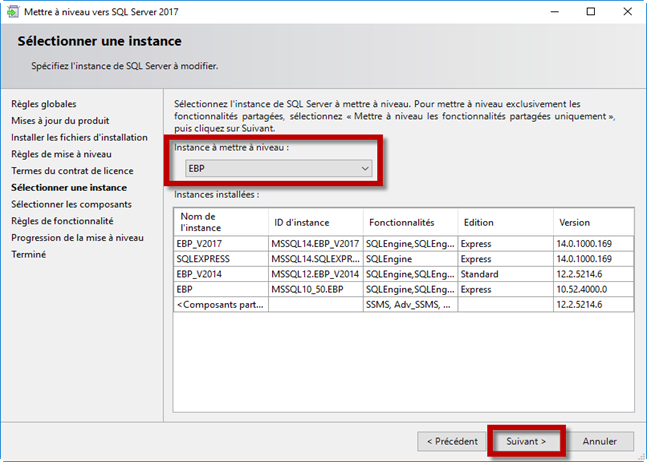The width and height of the screenshot is (647, 462).
Task: Click 'Fonctionnalités' column header
Action: tap(410, 222)
